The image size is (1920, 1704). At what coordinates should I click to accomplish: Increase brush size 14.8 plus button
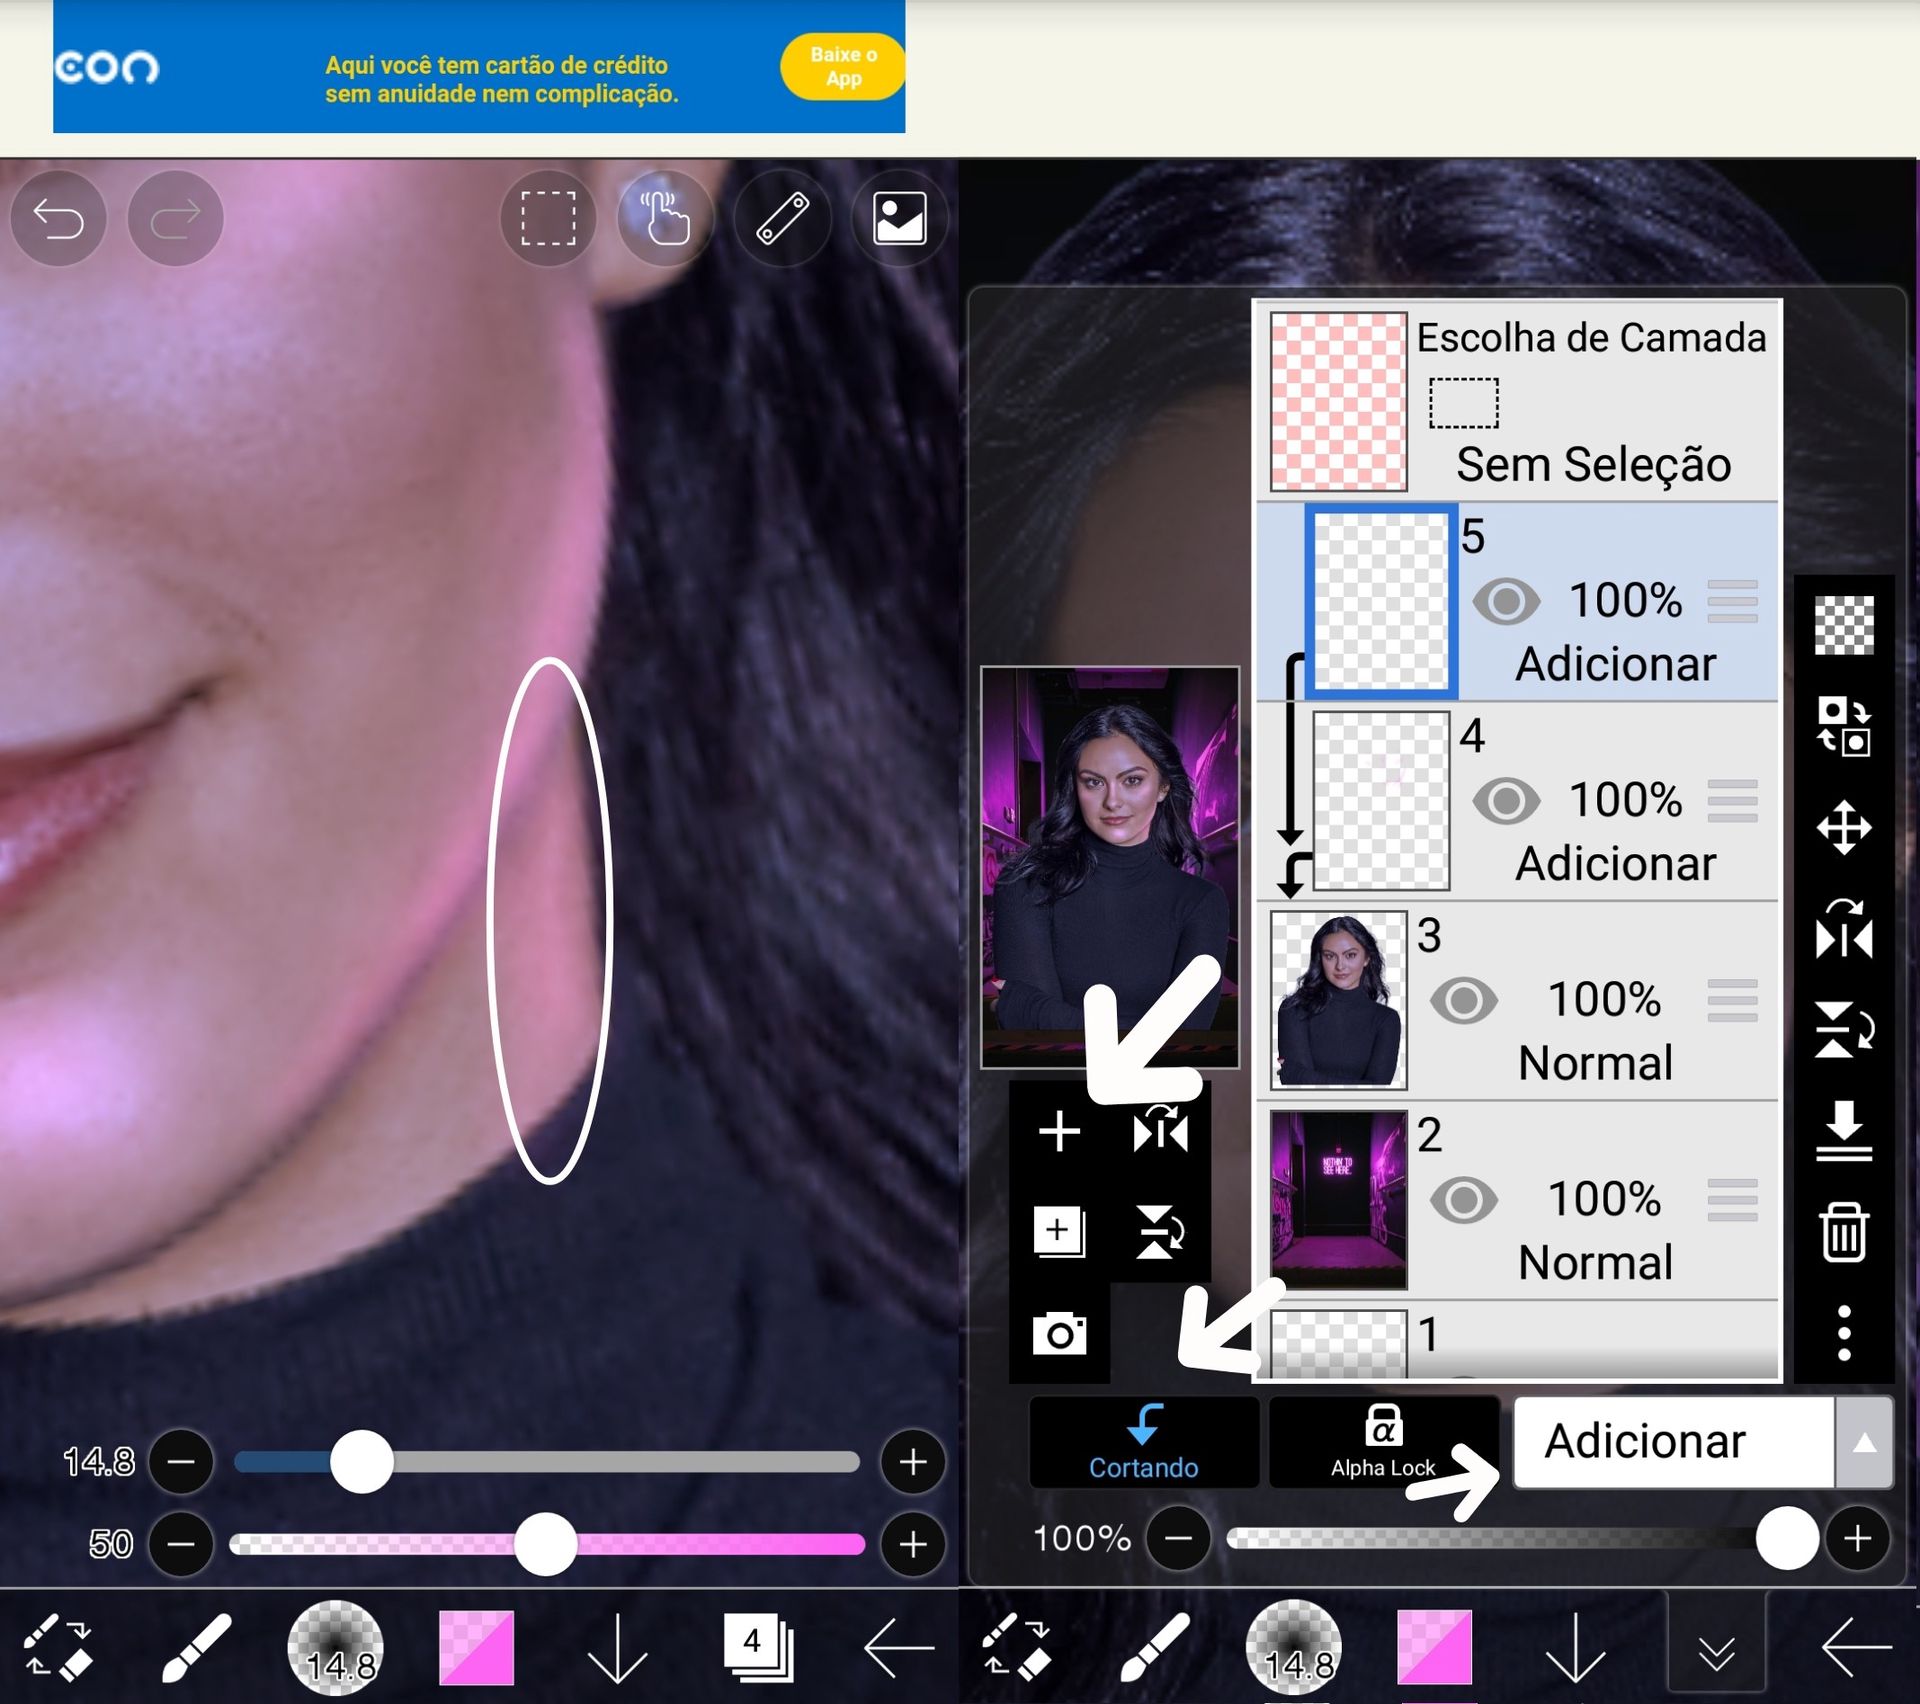point(912,1462)
